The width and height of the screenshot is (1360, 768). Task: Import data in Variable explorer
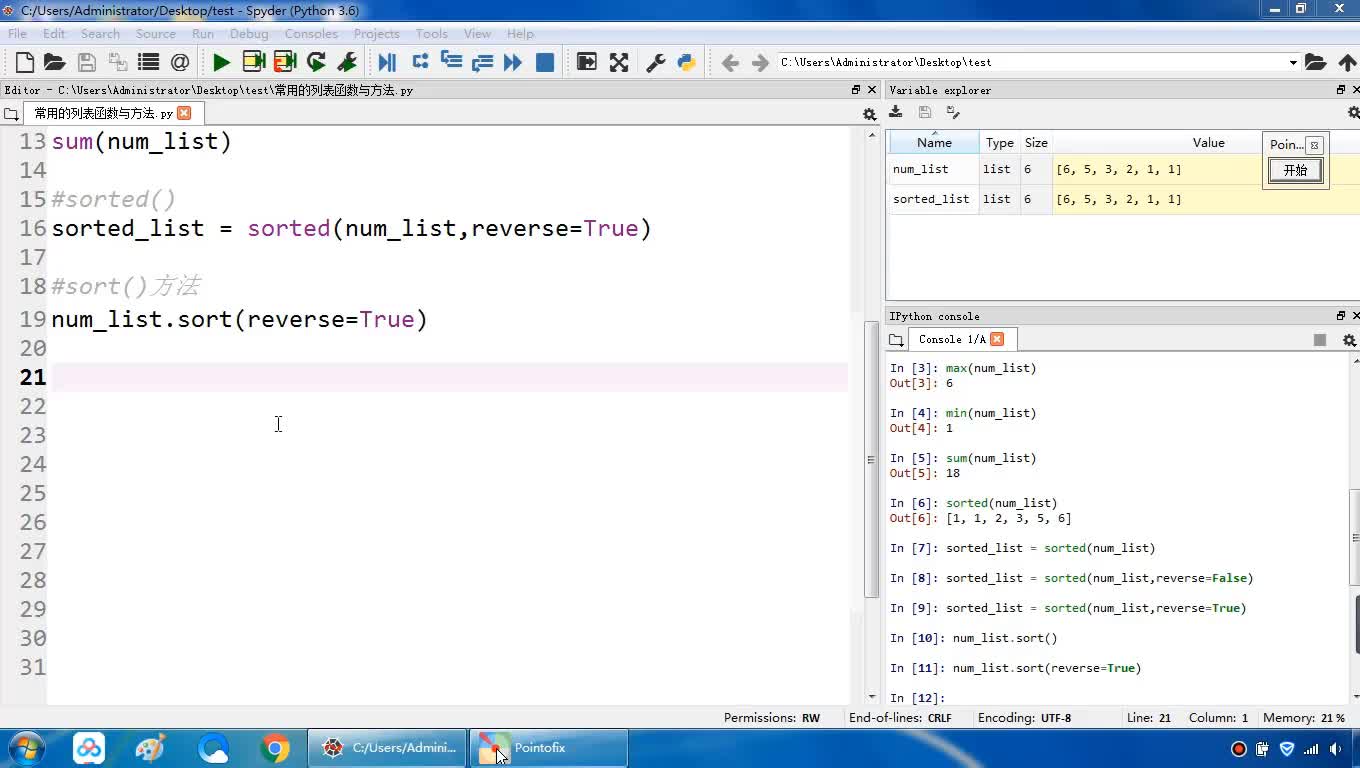896,112
